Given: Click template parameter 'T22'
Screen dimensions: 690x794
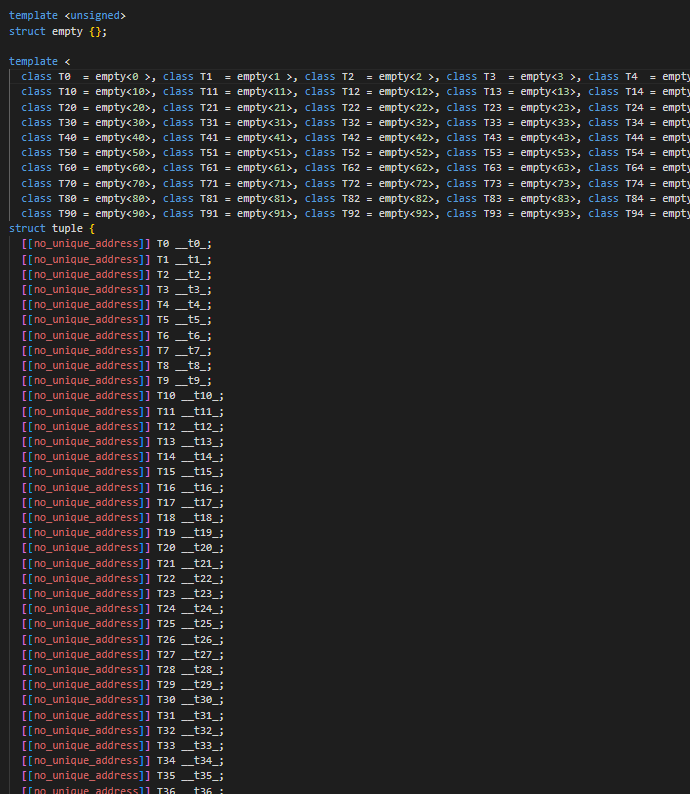Looking at the screenshot, I should pyautogui.click(x=351, y=107).
